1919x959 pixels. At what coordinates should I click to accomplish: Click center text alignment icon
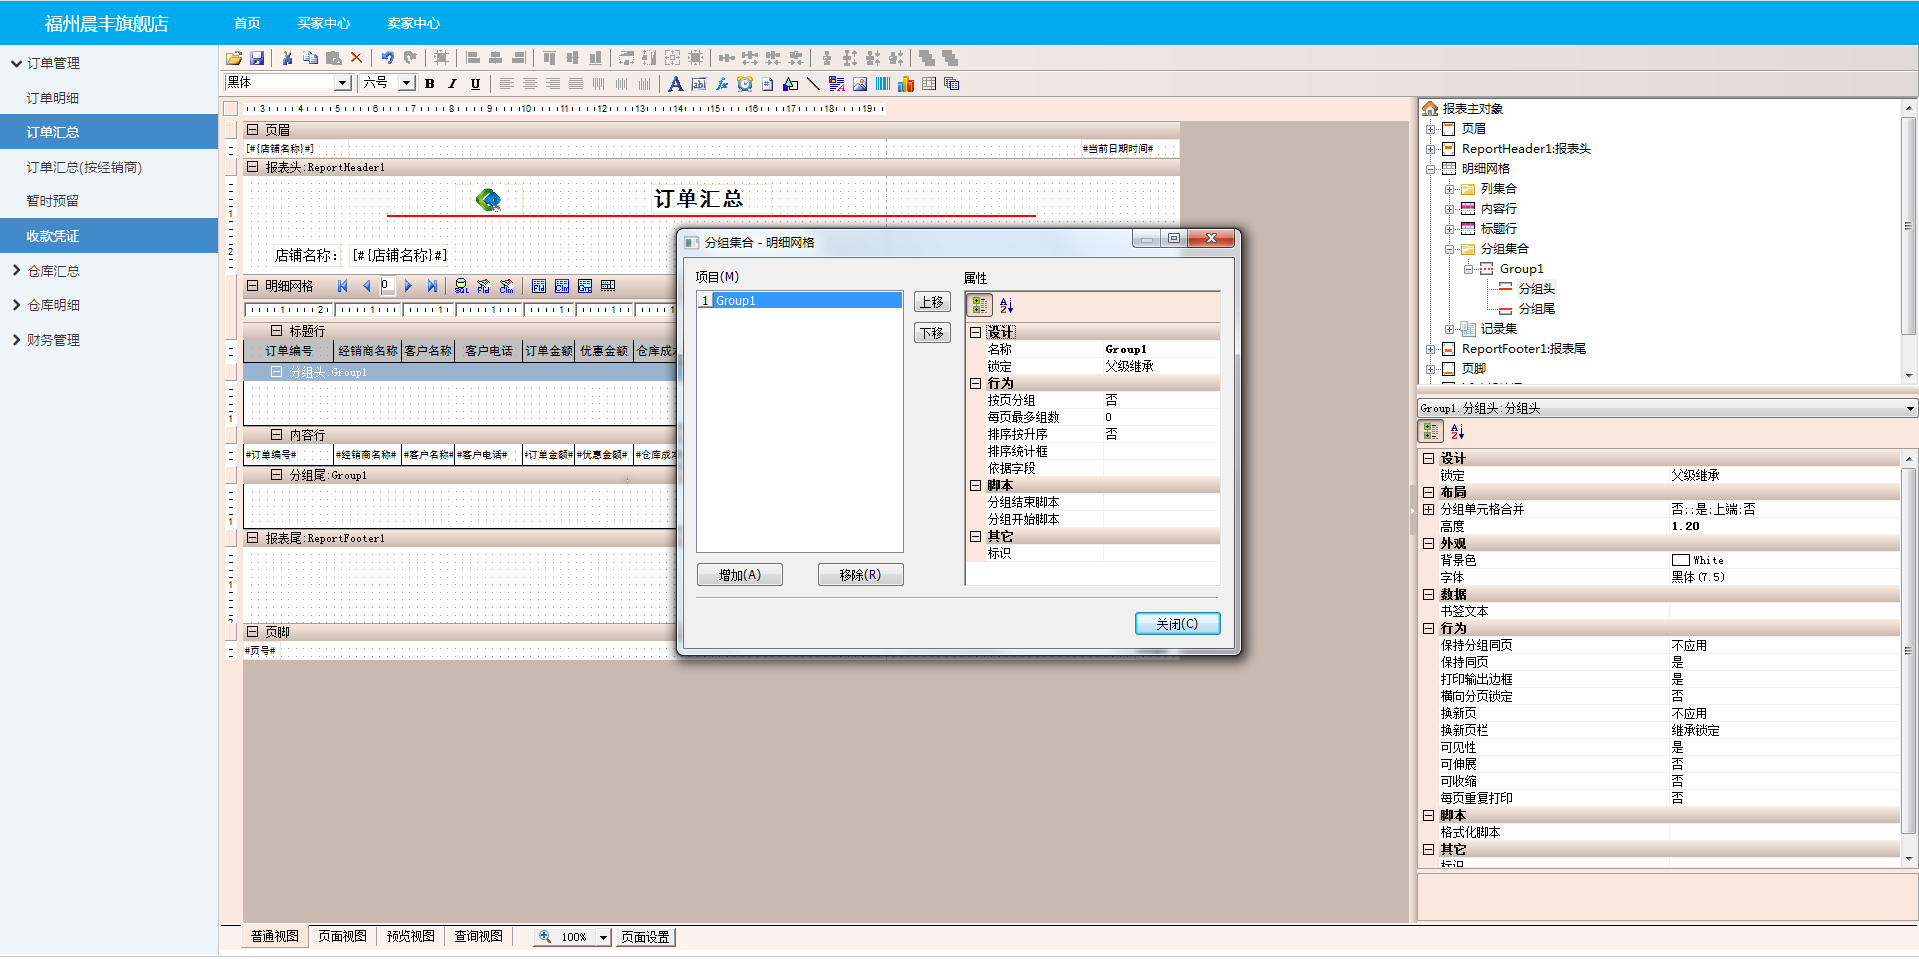pos(530,84)
